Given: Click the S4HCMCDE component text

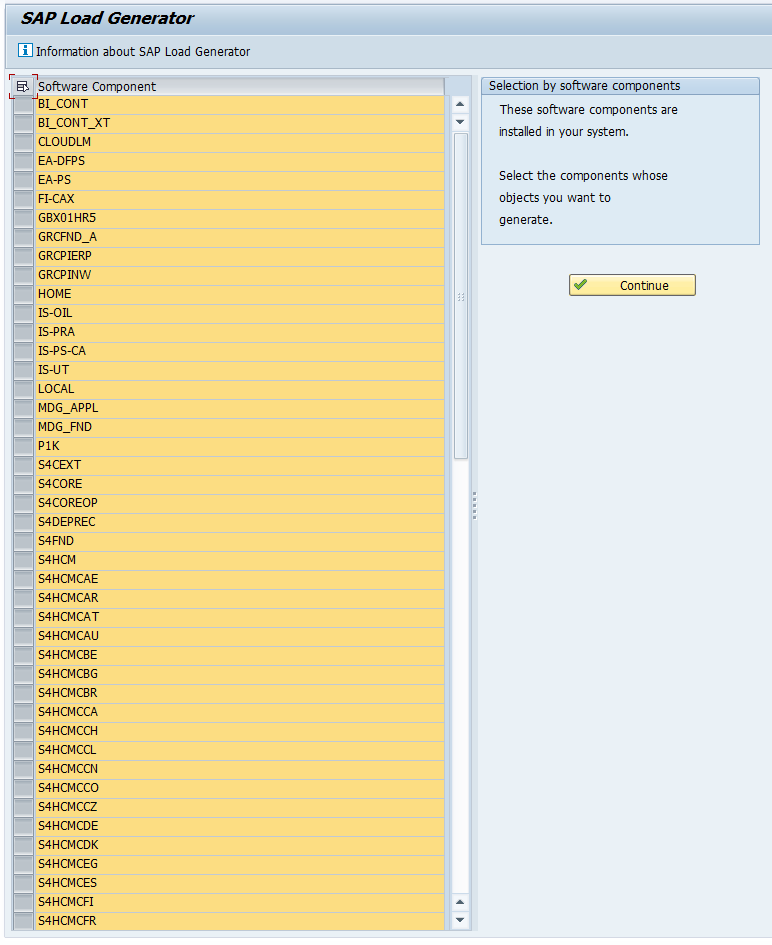Looking at the screenshot, I should coord(67,826).
